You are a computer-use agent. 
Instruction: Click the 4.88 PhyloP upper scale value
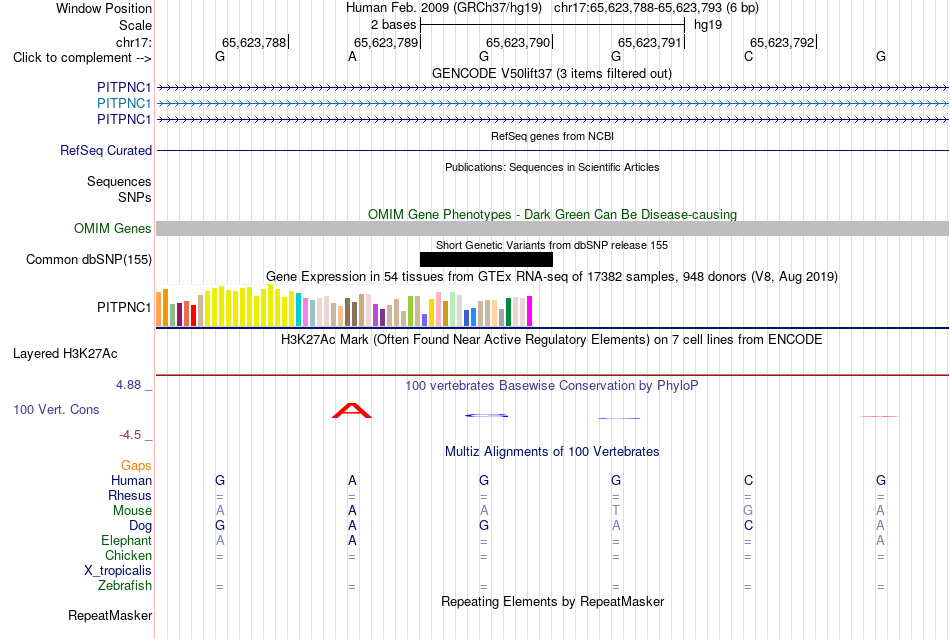coord(128,385)
